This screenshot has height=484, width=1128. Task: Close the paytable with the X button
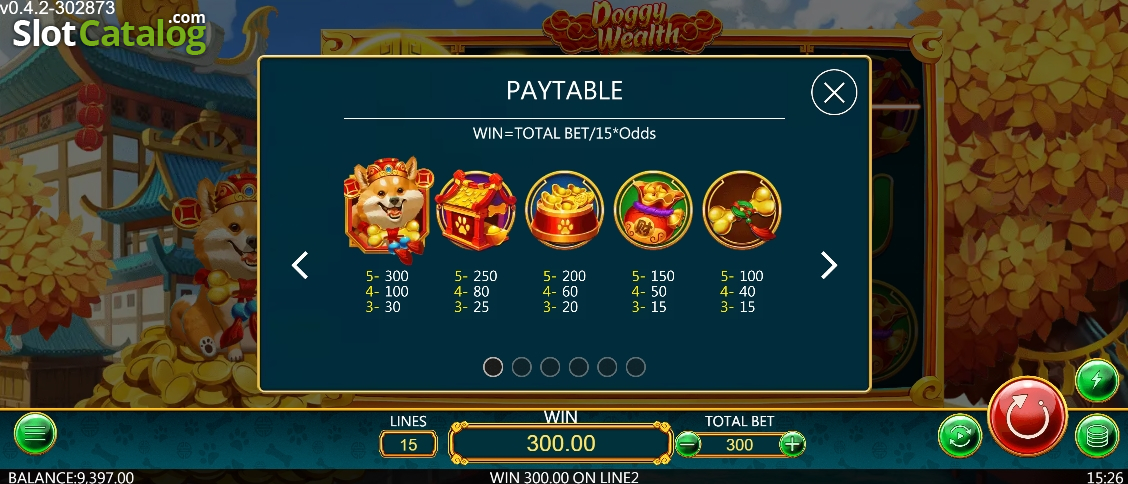point(834,93)
